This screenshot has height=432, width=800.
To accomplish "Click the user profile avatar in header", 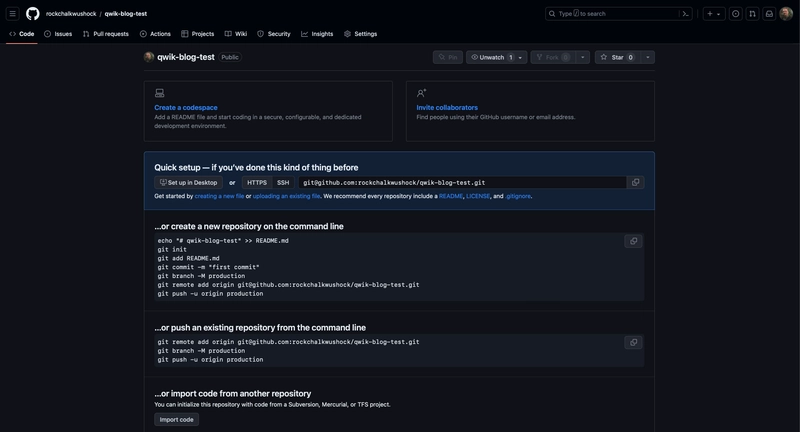I will click(786, 14).
